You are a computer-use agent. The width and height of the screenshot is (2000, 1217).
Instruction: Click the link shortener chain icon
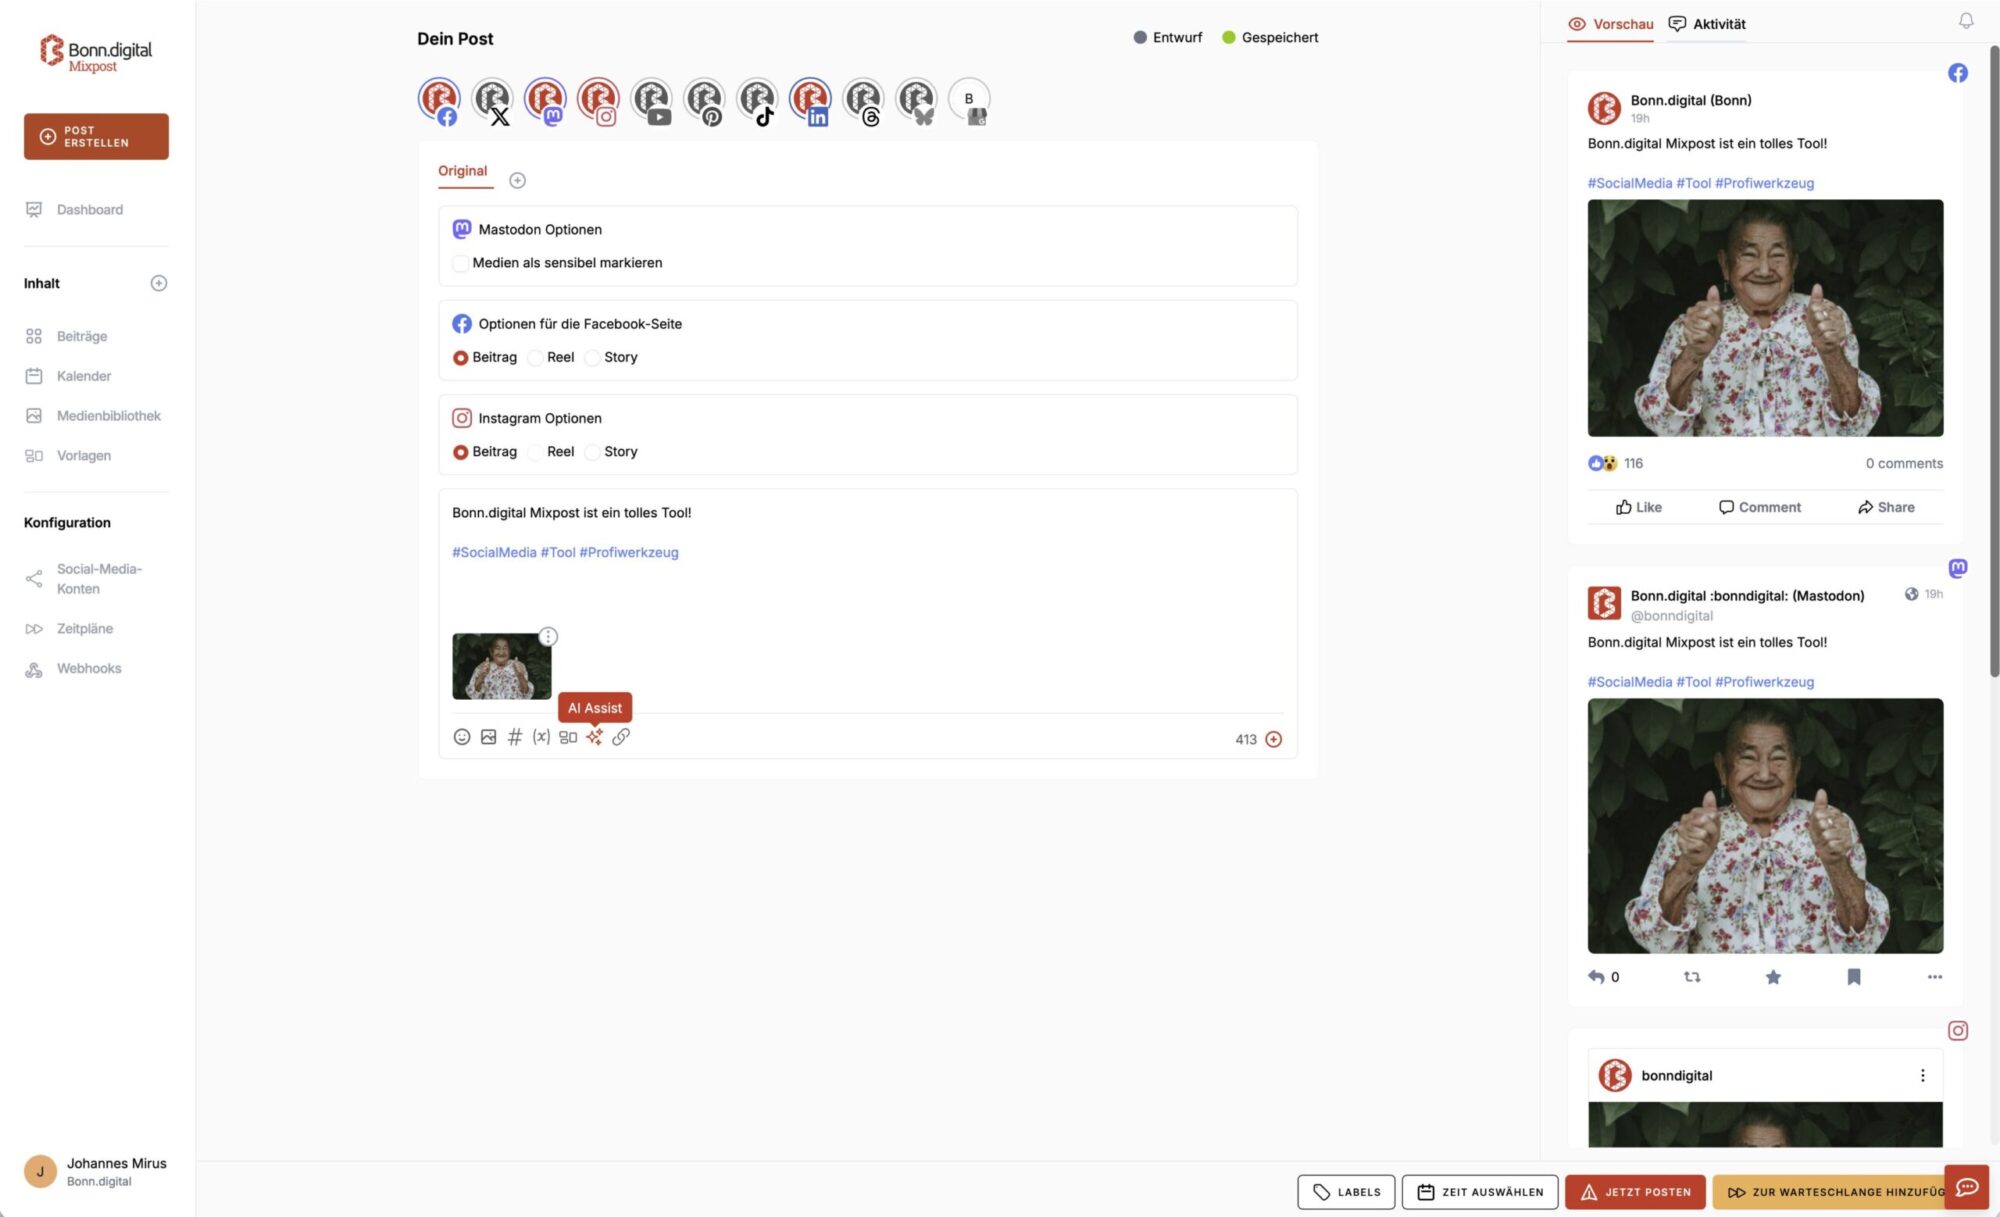(621, 737)
